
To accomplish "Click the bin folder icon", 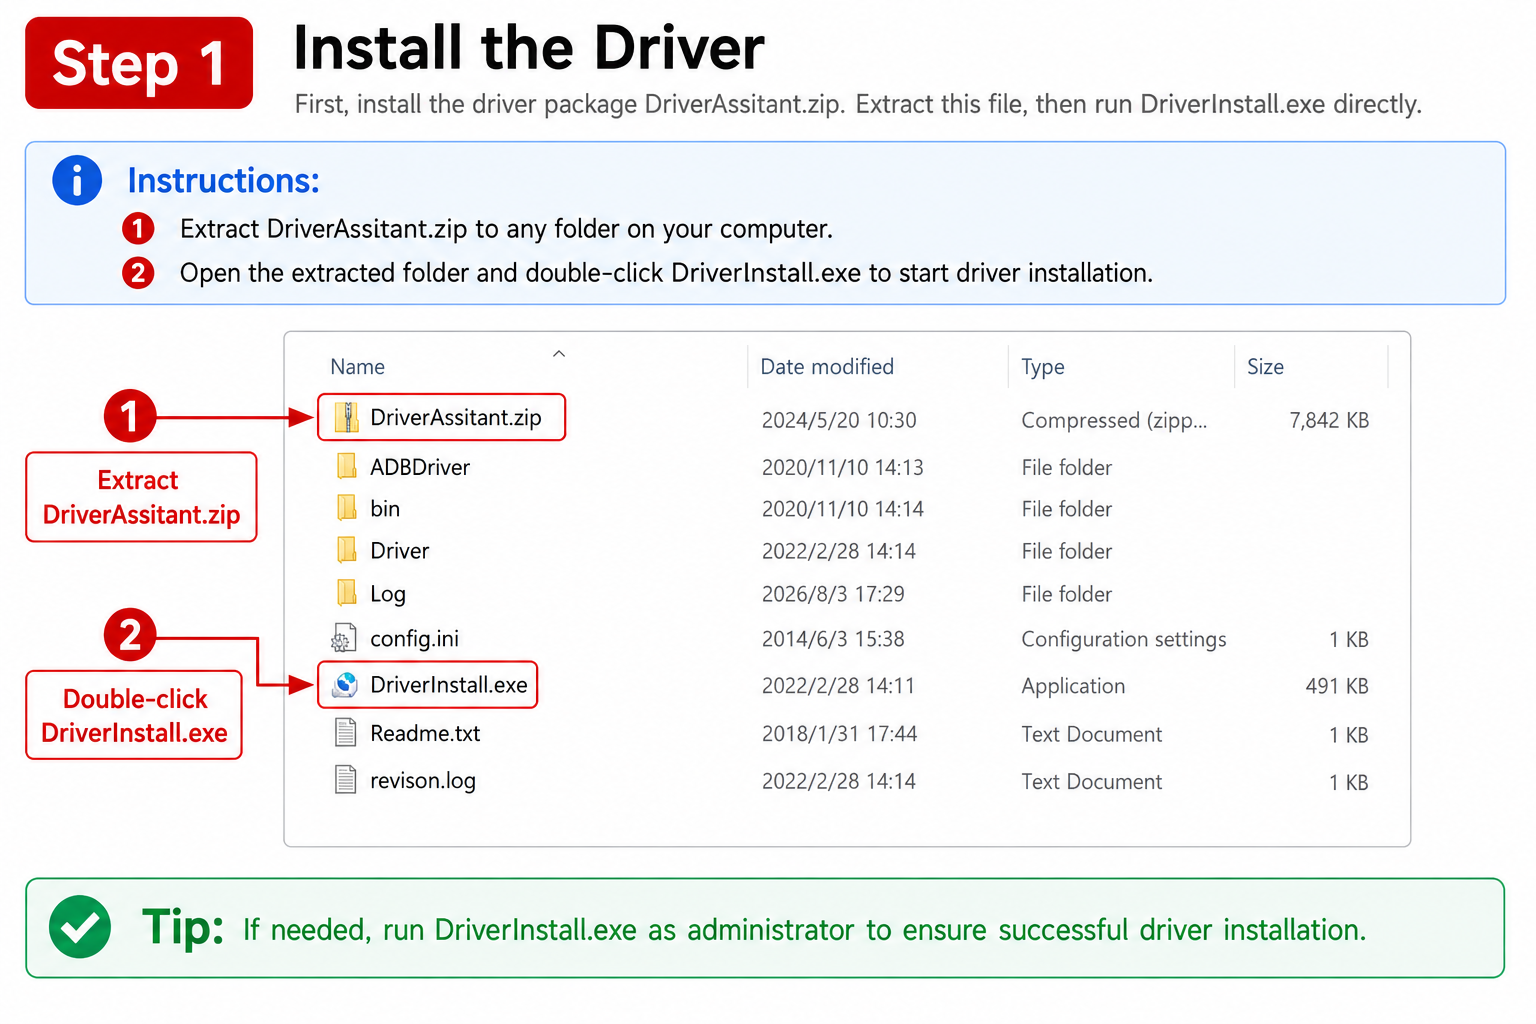I will pyautogui.click(x=346, y=508).
